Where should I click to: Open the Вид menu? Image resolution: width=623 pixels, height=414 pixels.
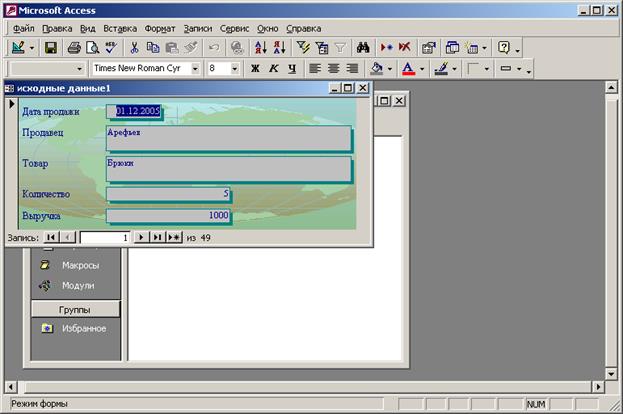88,29
